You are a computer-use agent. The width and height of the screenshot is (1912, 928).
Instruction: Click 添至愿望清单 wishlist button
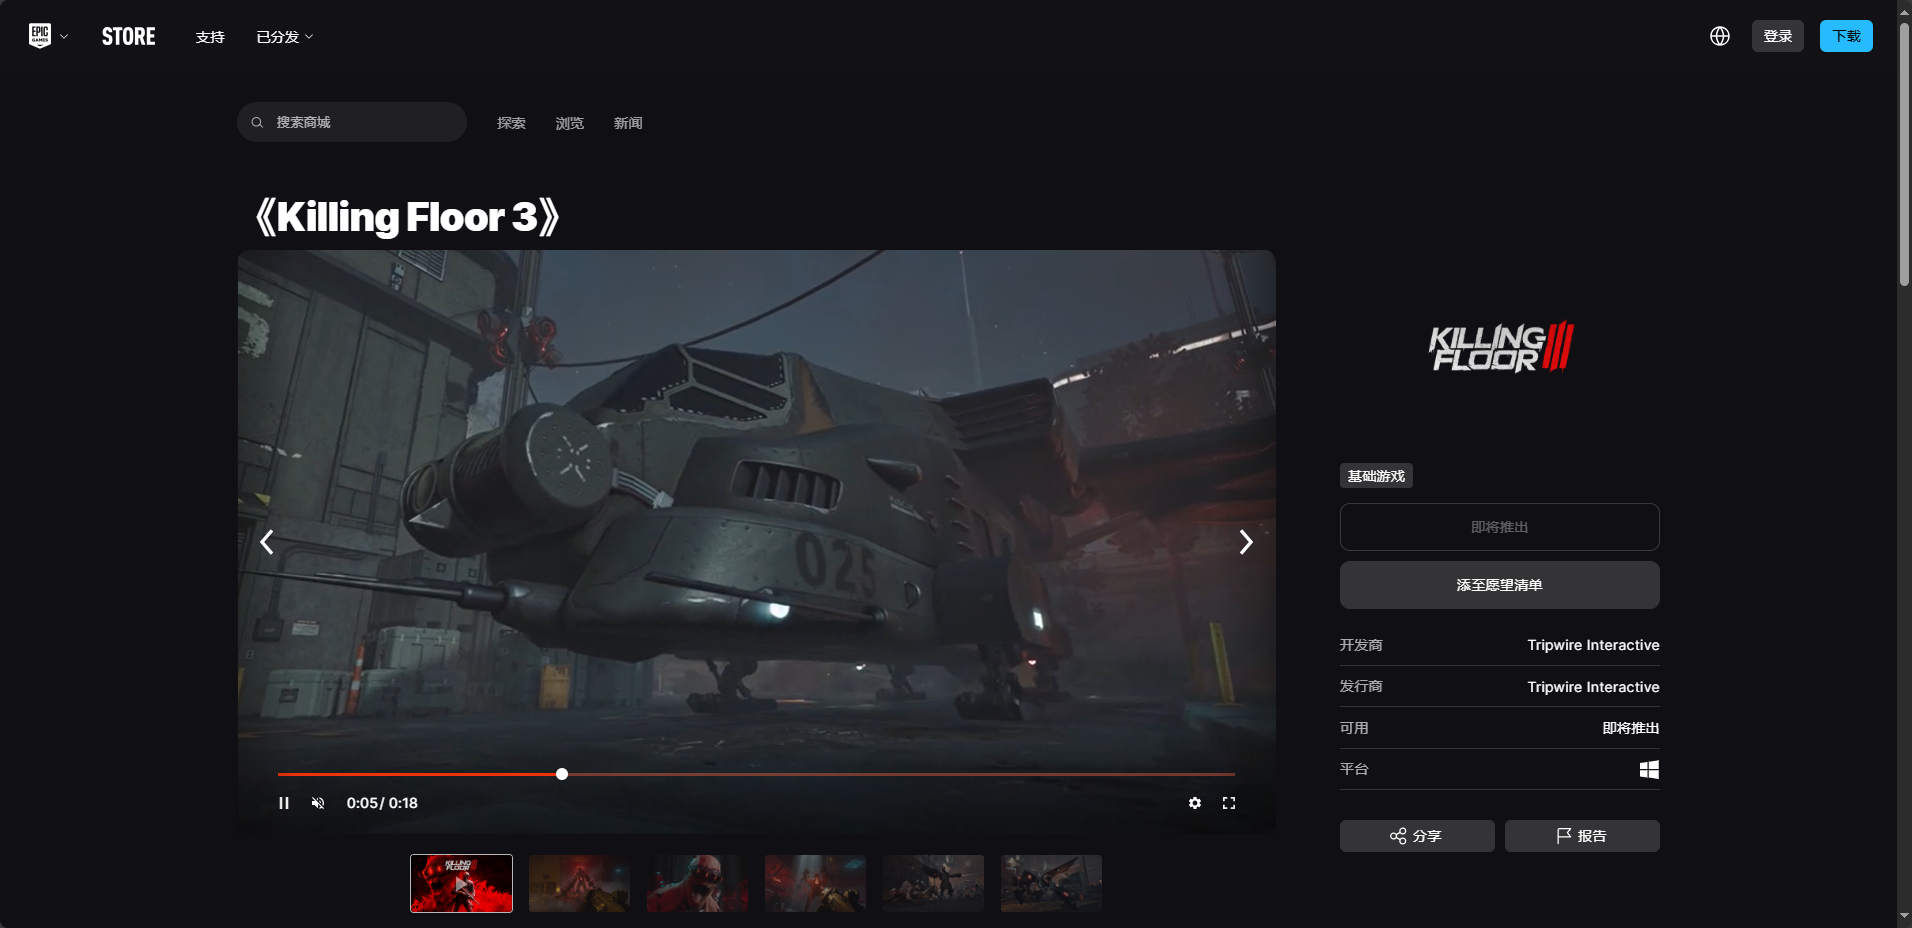tap(1500, 585)
